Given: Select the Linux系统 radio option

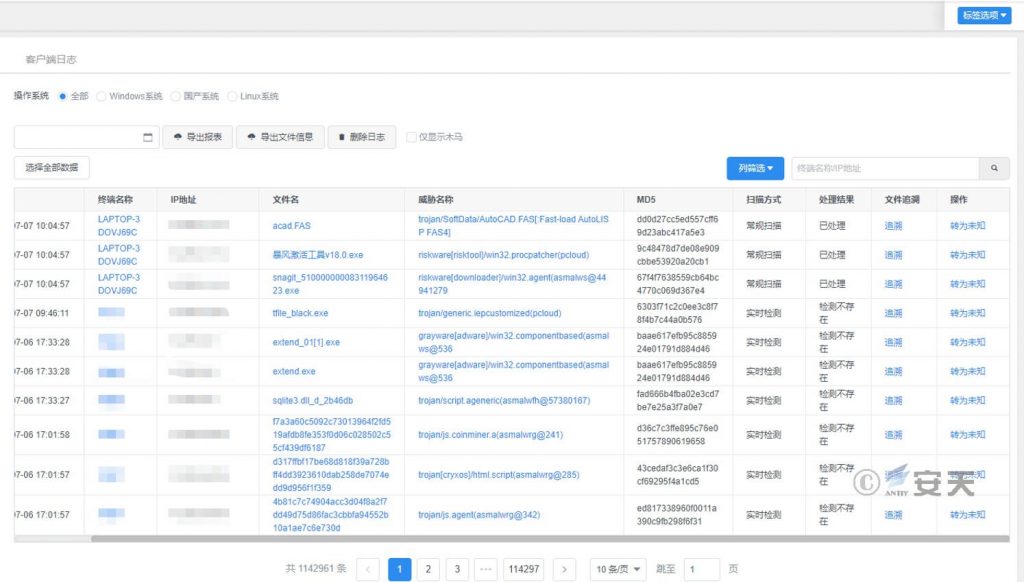Looking at the screenshot, I should [233, 97].
